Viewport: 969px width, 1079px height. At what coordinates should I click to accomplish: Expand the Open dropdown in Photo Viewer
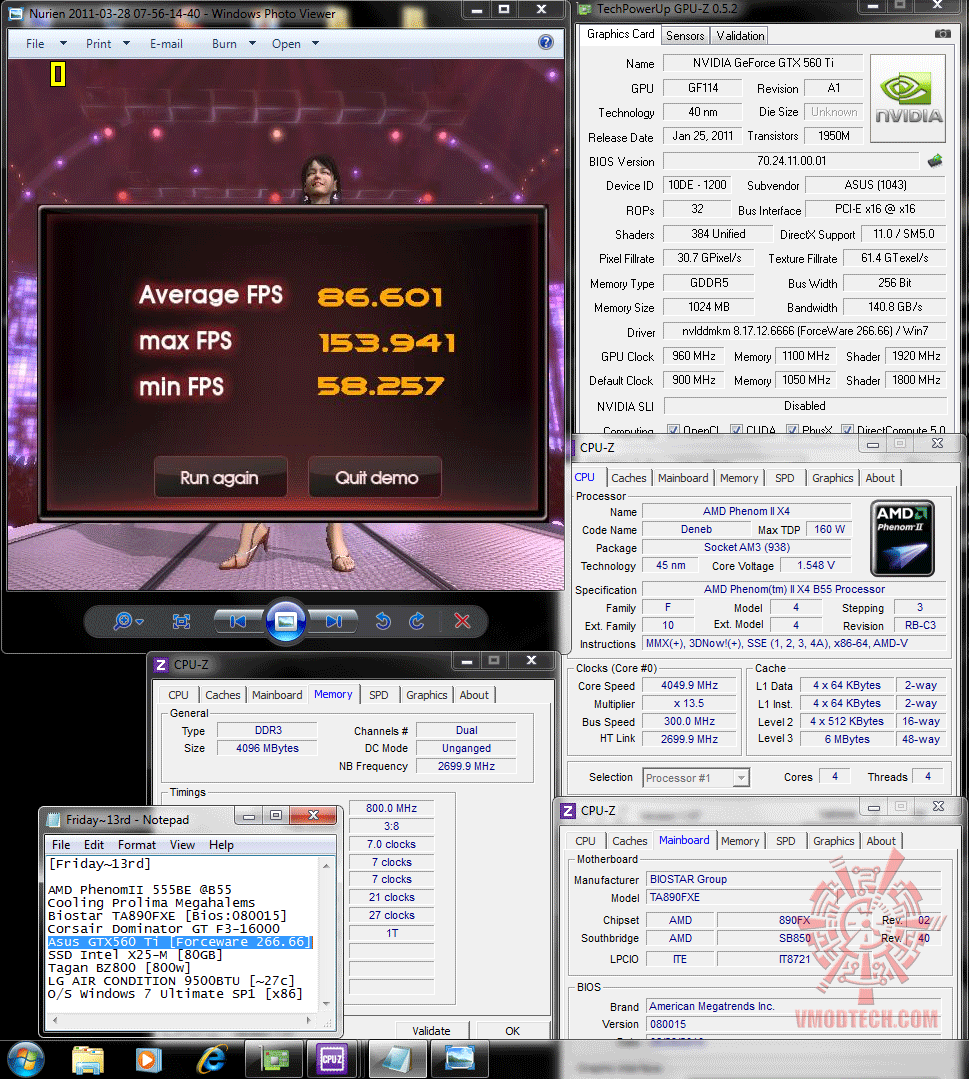click(x=315, y=43)
